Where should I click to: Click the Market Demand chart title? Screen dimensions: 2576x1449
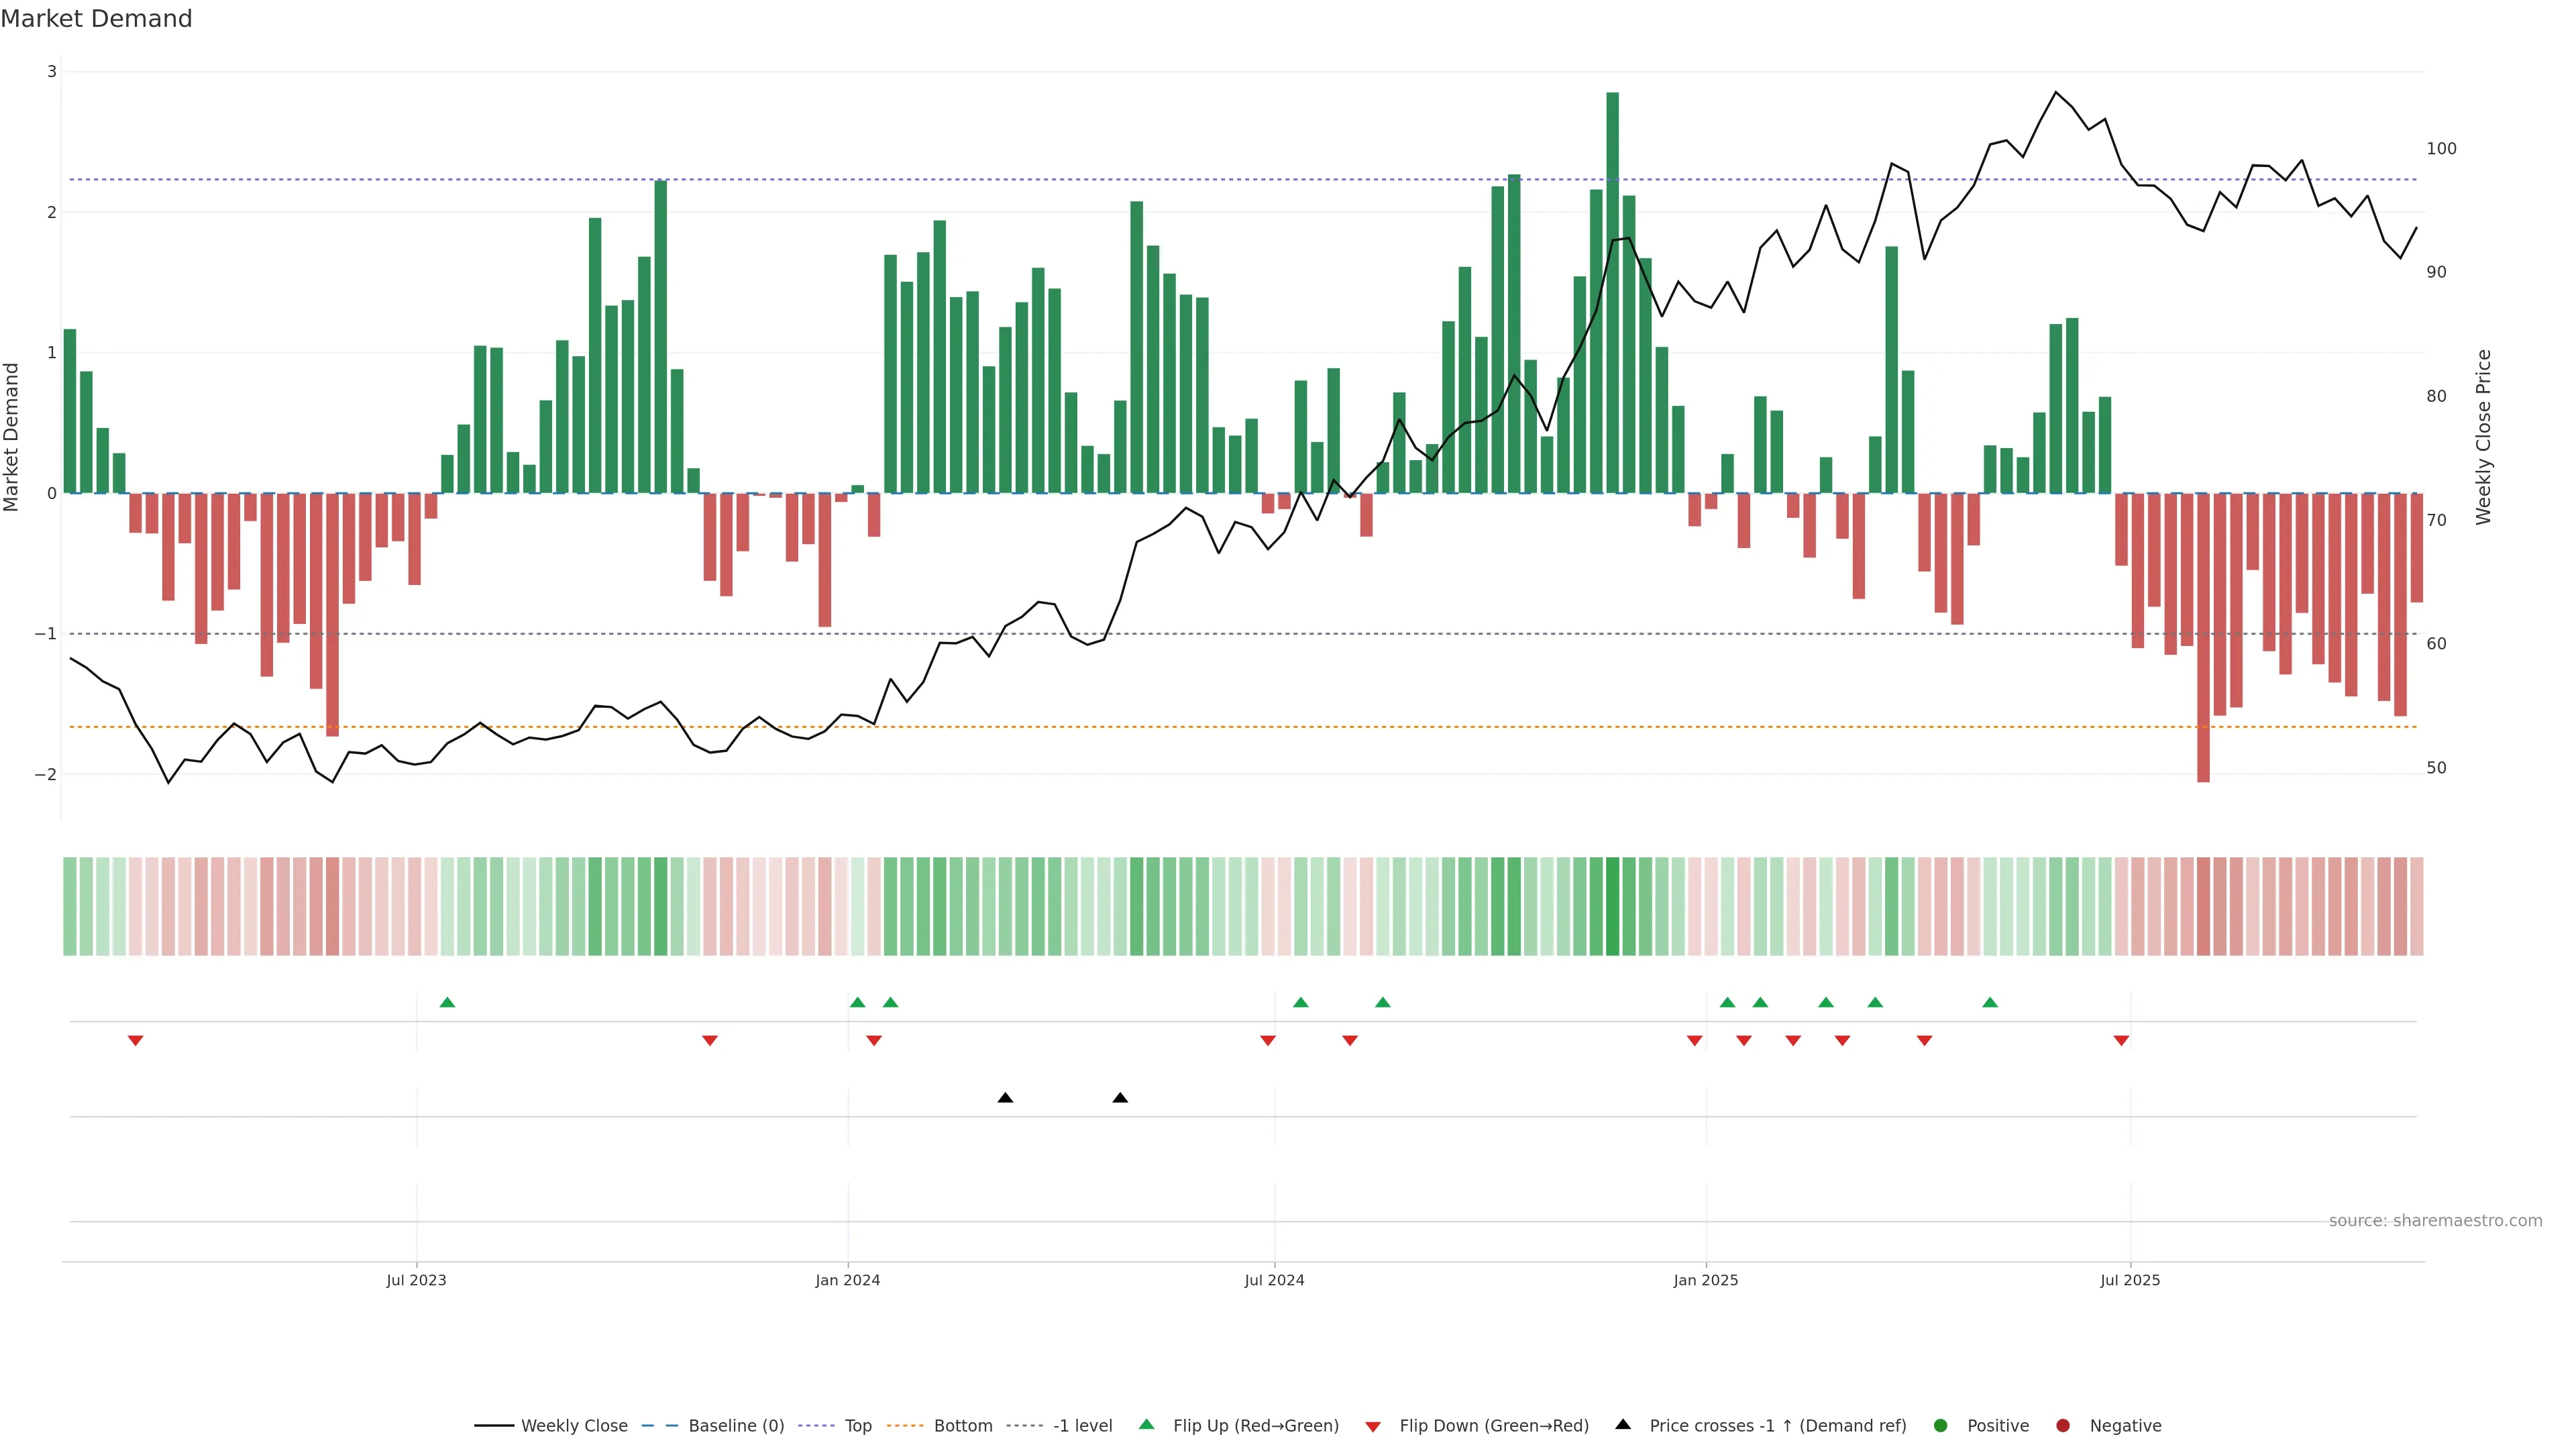96,19
